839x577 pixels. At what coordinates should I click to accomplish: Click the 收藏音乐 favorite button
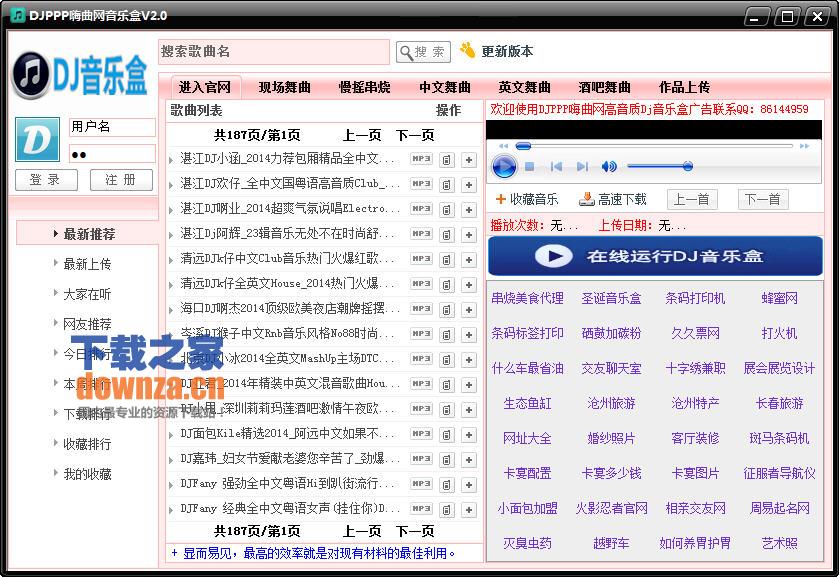coord(527,200)
